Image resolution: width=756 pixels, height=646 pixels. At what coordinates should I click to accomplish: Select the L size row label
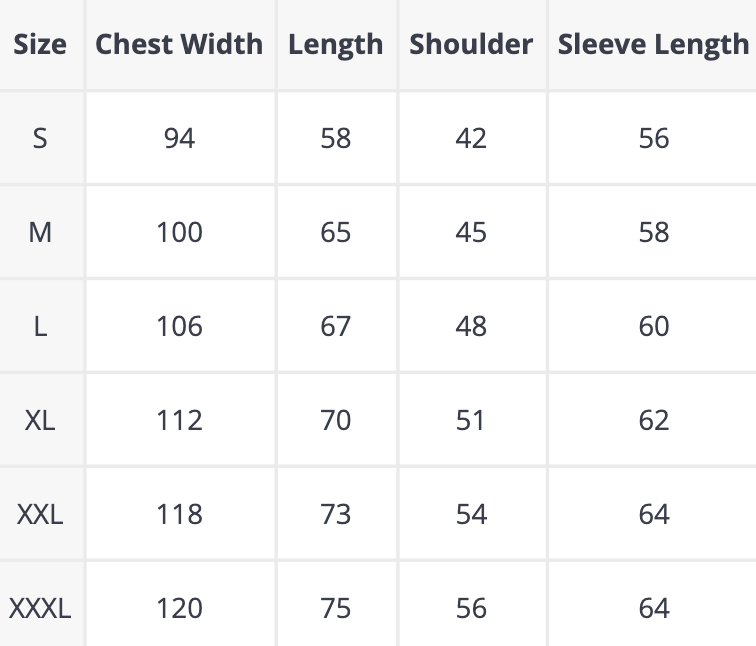40,326
